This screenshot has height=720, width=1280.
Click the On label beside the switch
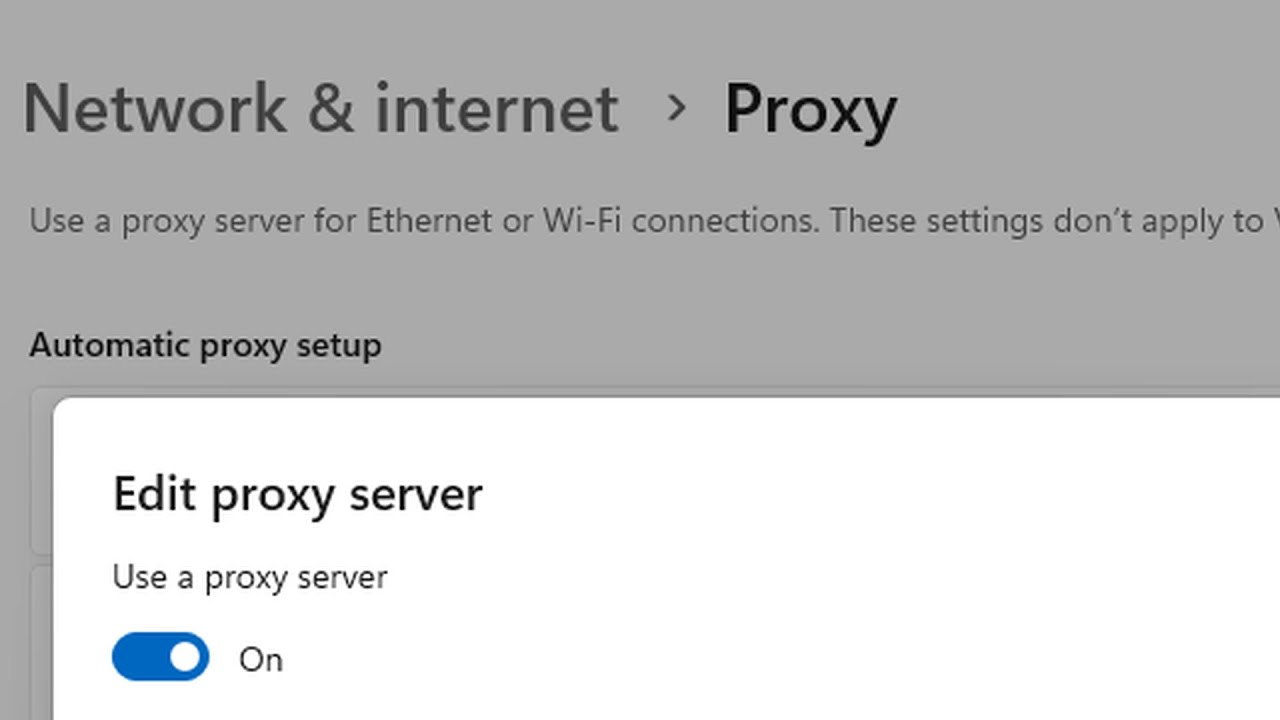(x=261, y=658)
